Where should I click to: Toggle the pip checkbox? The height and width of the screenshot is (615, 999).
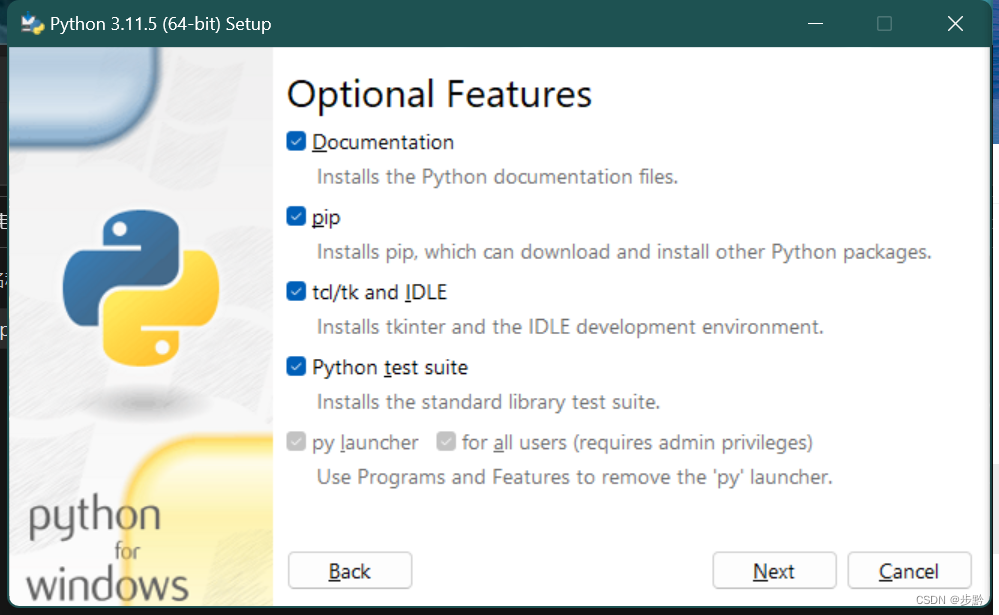click(x=296, y=217)
